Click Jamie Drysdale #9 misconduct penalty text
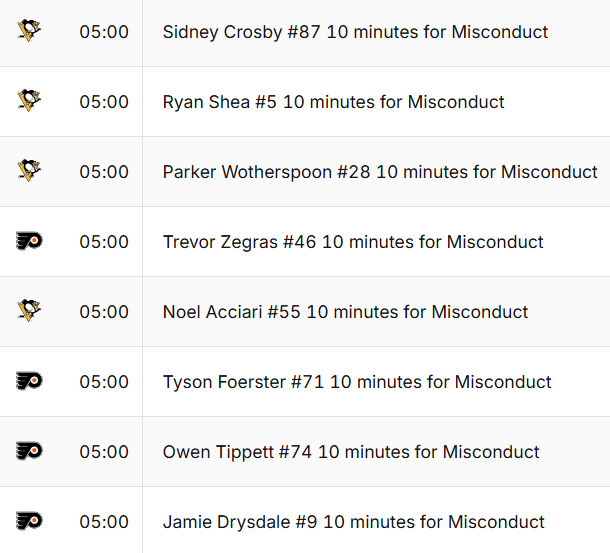Viewport: 610px width, 553px height. coord(353,522)
